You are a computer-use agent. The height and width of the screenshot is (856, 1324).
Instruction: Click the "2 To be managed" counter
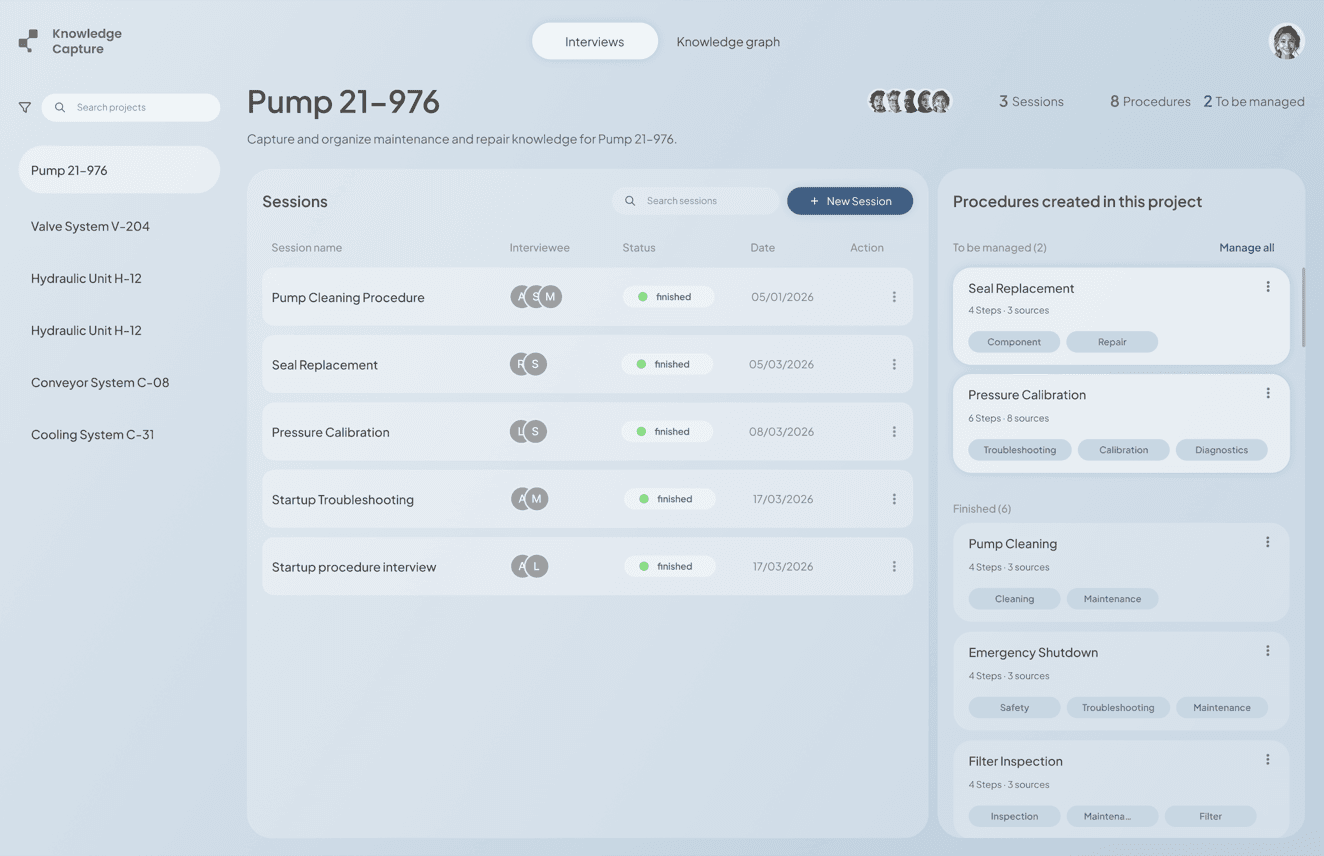tap(1254, 101)
